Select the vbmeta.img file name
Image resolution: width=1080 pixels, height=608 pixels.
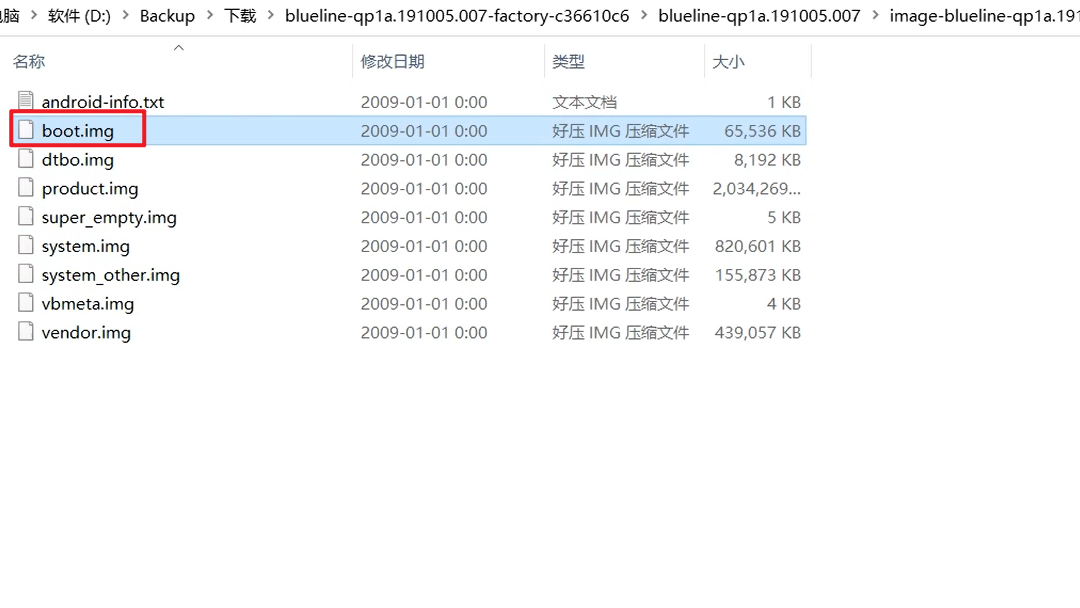point(87,304)
